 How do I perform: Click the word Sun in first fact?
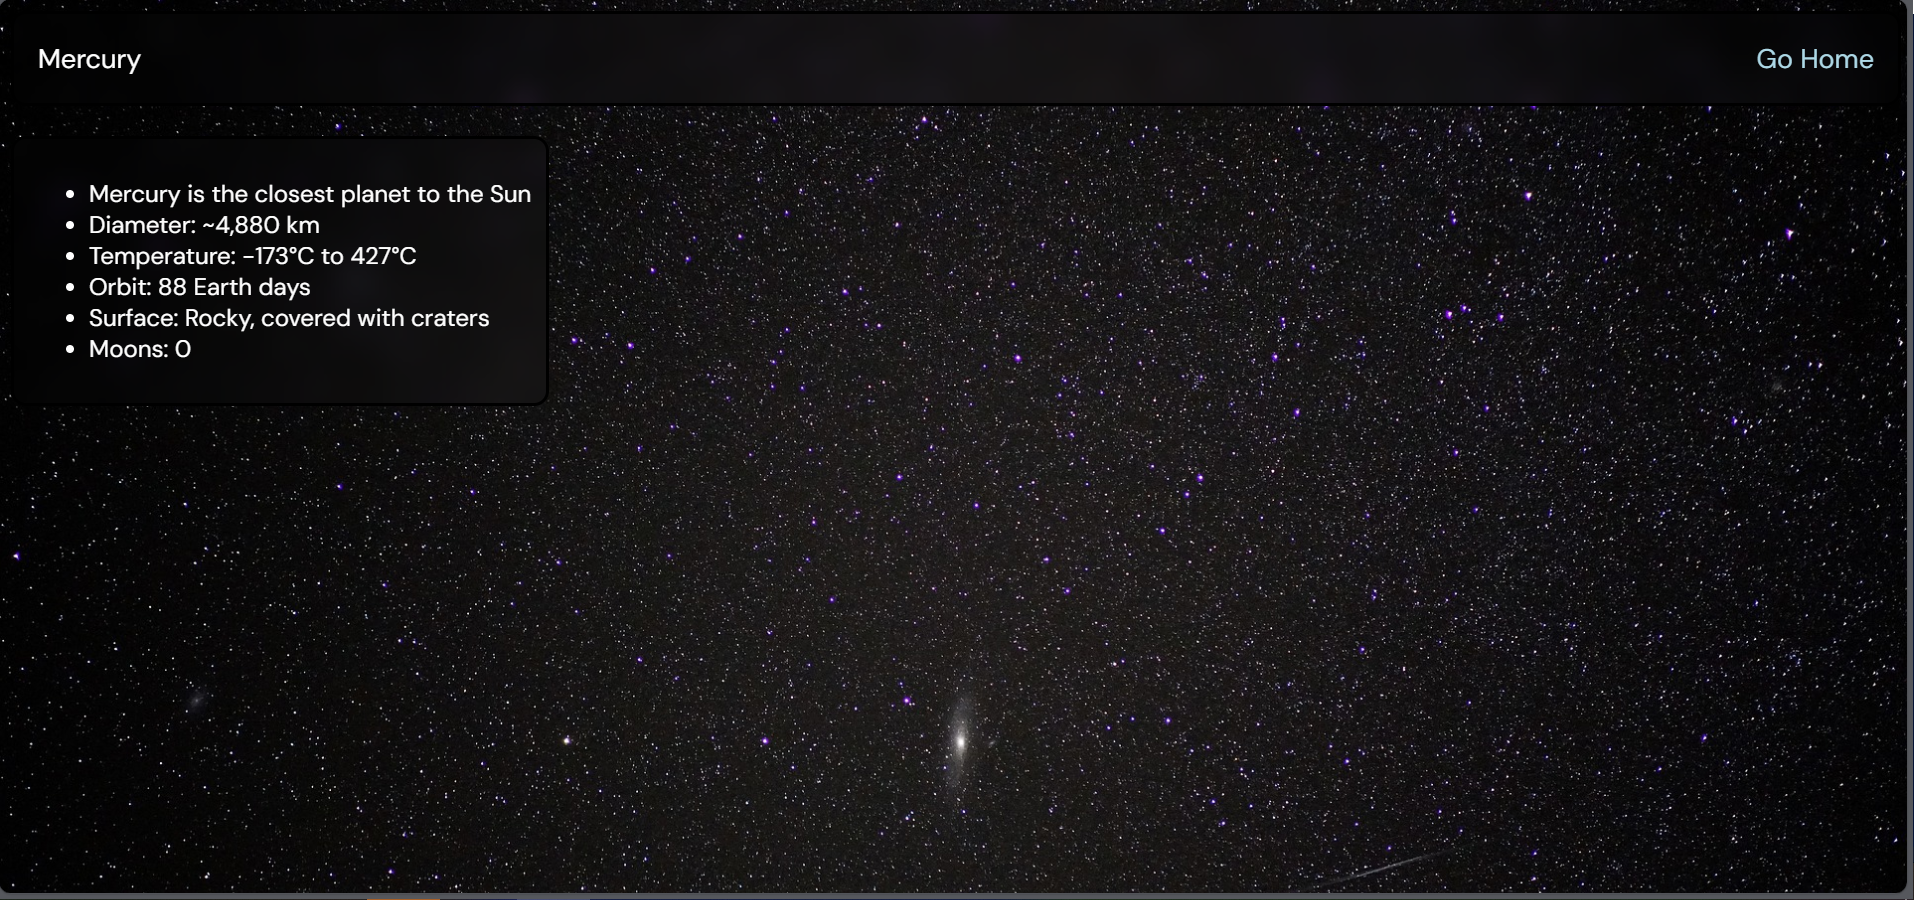[510, 194]
